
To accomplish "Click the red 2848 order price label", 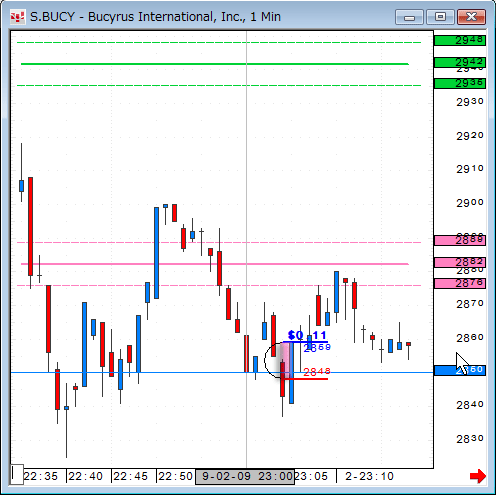I will (x=317, y=371).
